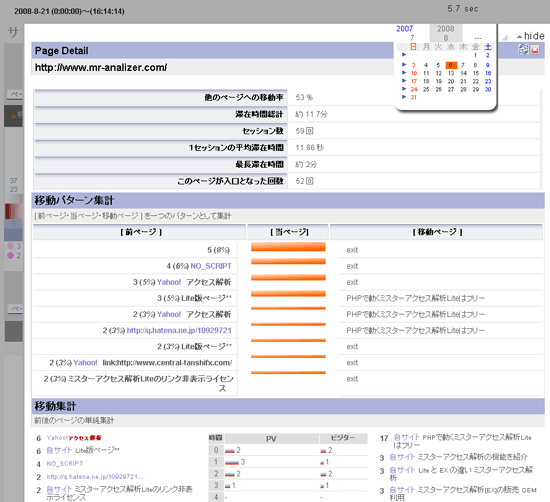Click the 滞在時間総計 value 約 11.7分

[x=311, y=114]
